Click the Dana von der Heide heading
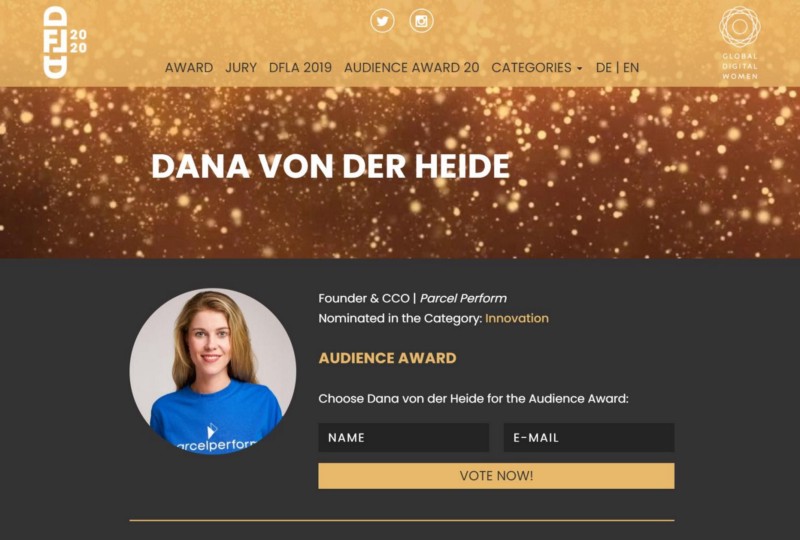The image size is (800, 540). pos(330,166)
